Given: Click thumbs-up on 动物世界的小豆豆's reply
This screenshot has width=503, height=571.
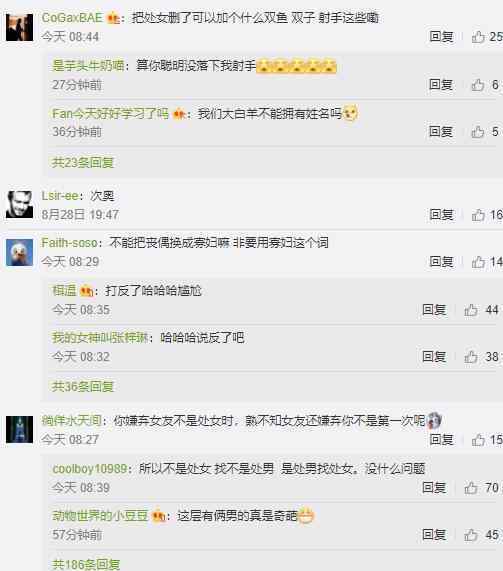Looking at the screenshot, I should [x=471, y=535].
